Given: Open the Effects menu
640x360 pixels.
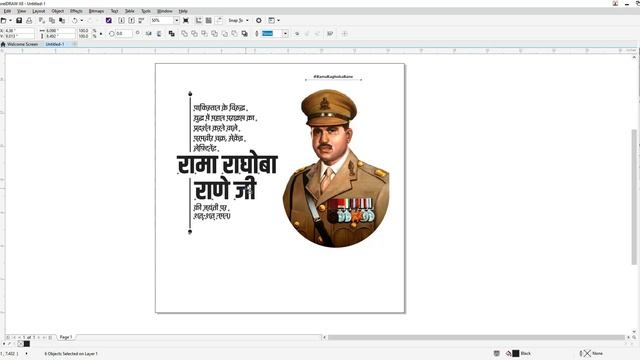Looking at the screenshot, I should pyautogui.click(x=76, y=11).
